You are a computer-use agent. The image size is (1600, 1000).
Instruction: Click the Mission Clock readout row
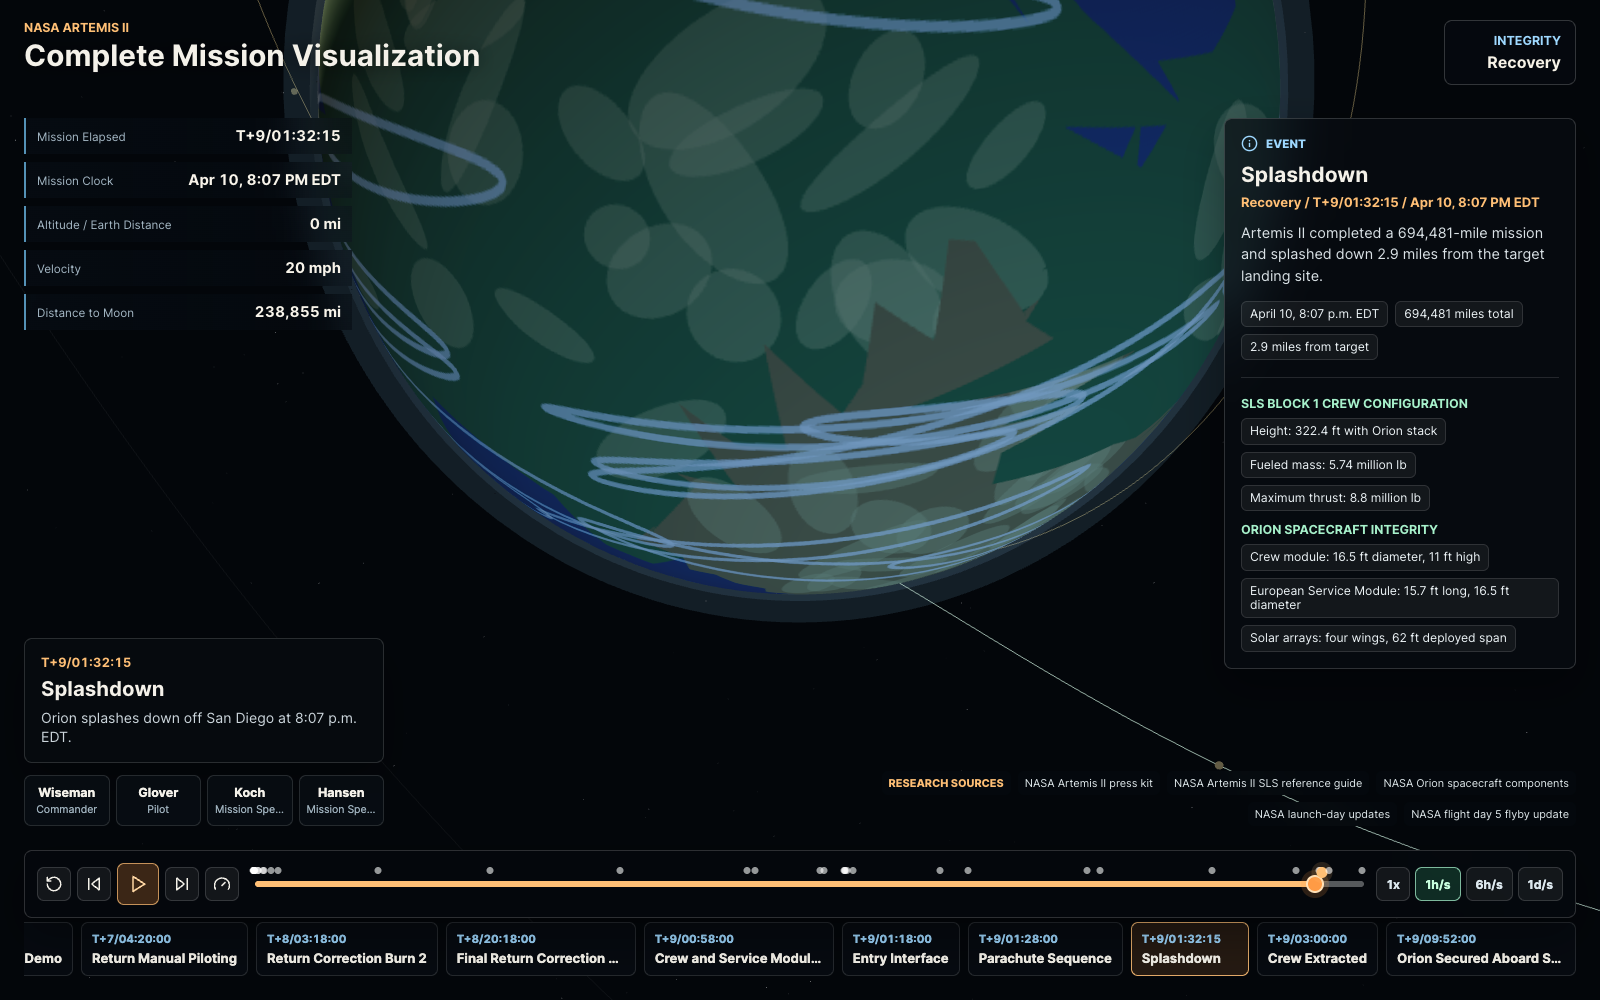(188, 180)
